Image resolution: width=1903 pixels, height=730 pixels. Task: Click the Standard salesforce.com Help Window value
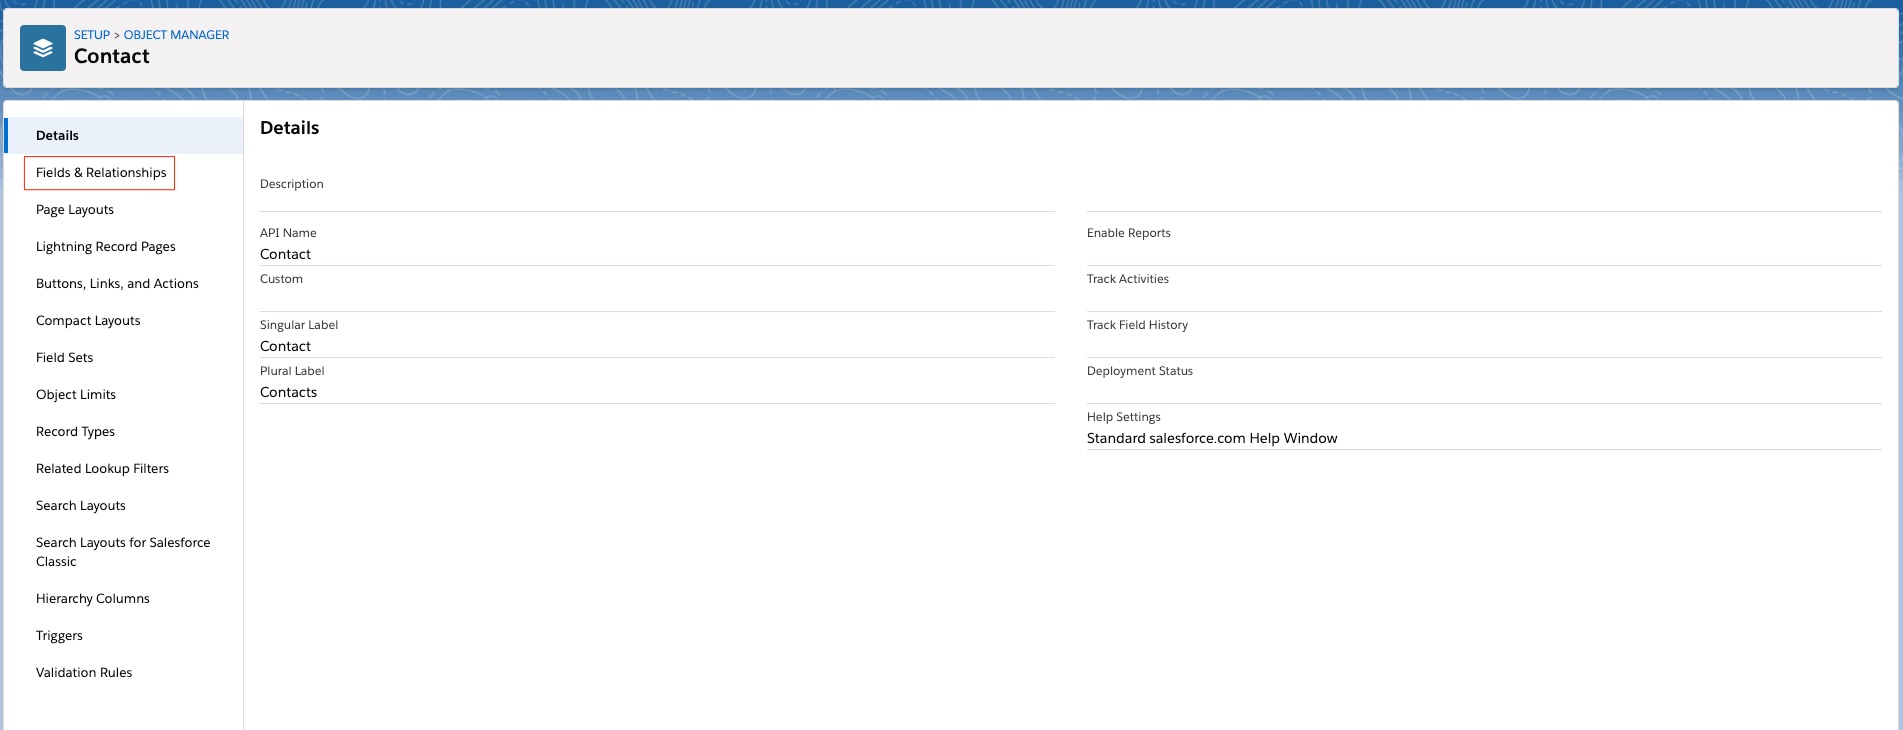[x=1212, y=439]
